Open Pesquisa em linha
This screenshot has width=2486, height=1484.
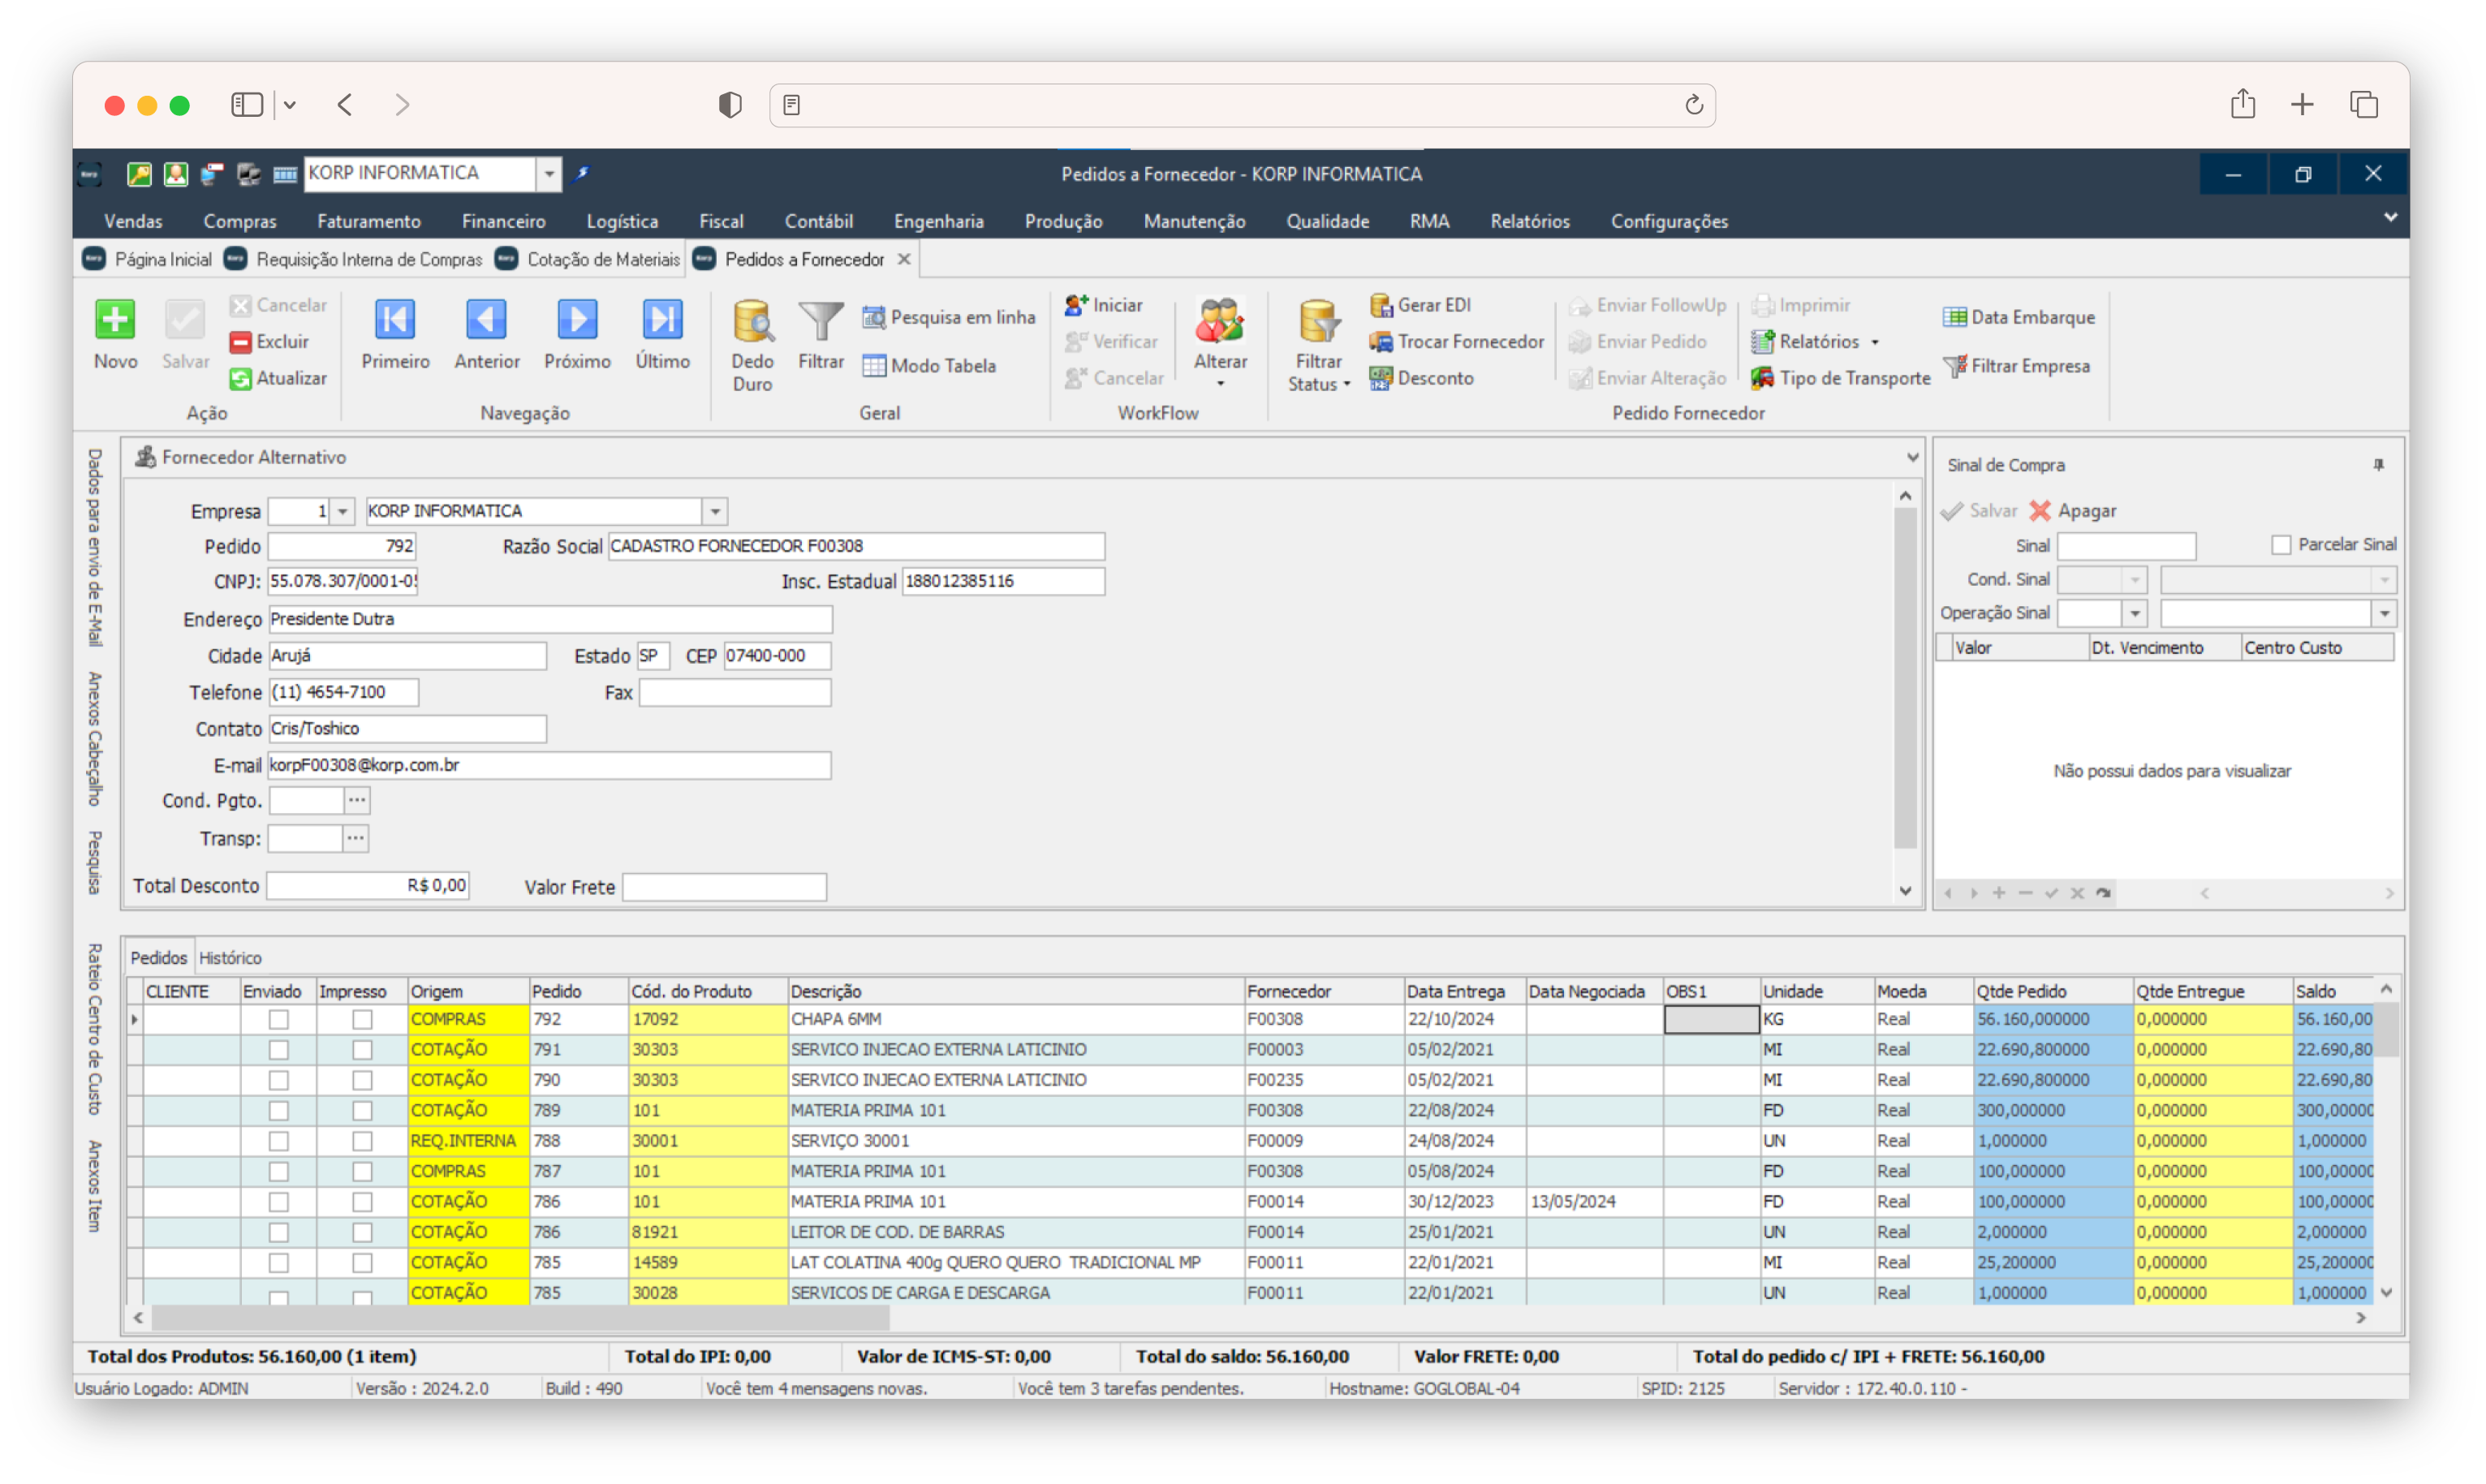click(x=948, y=317)
